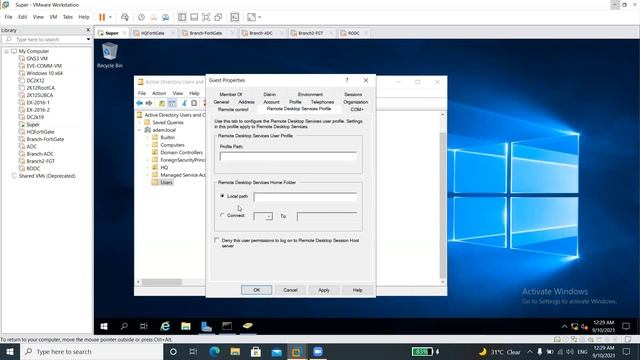This screenshot has height=360, width=640.
Task: Click the enter full screen icon
Action: tap(206, 17)
